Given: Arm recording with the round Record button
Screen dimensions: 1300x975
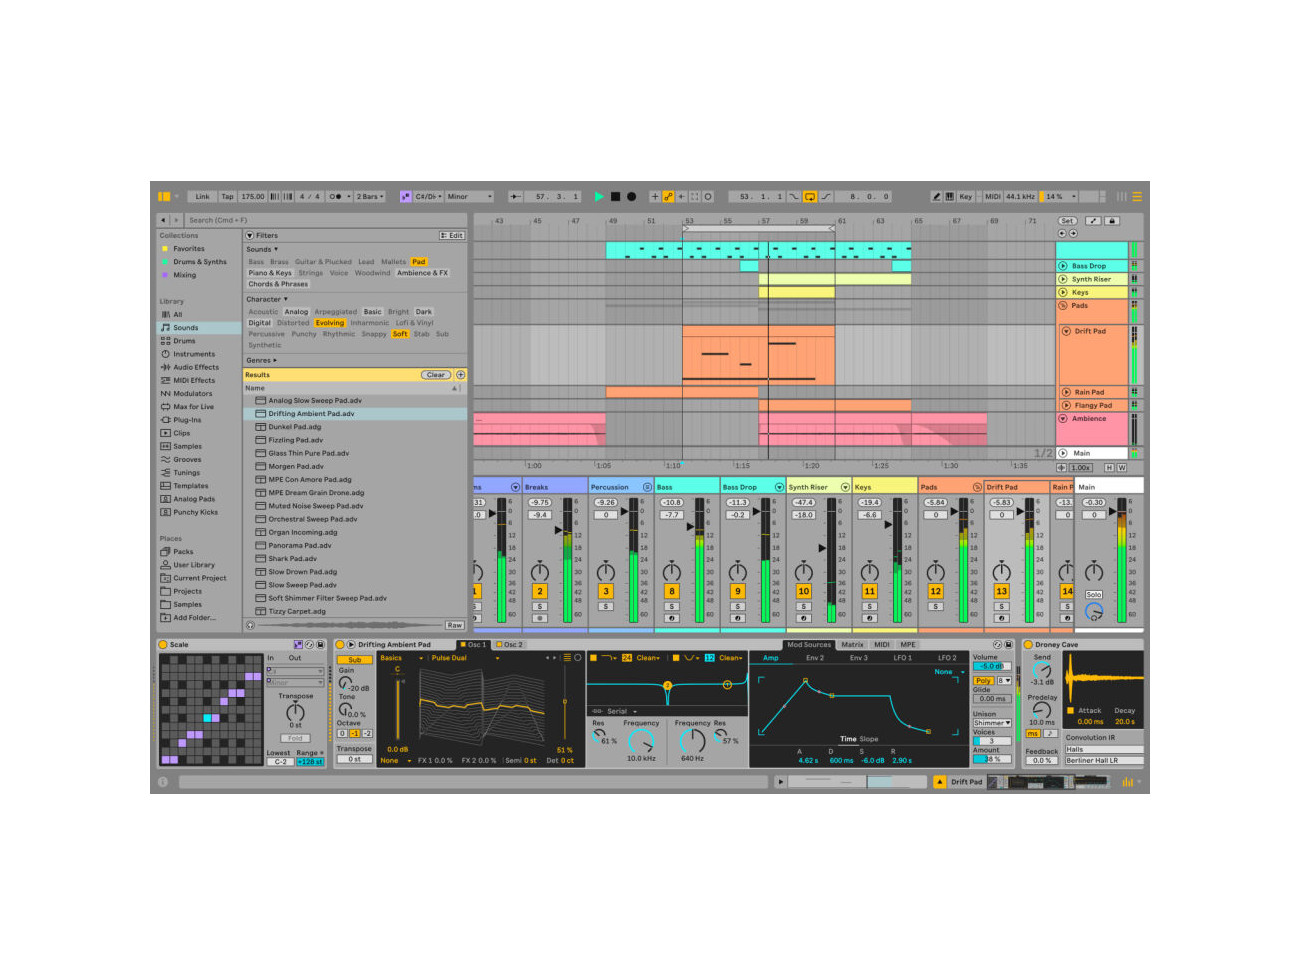Looking at the screenshot, I should 631,197.
